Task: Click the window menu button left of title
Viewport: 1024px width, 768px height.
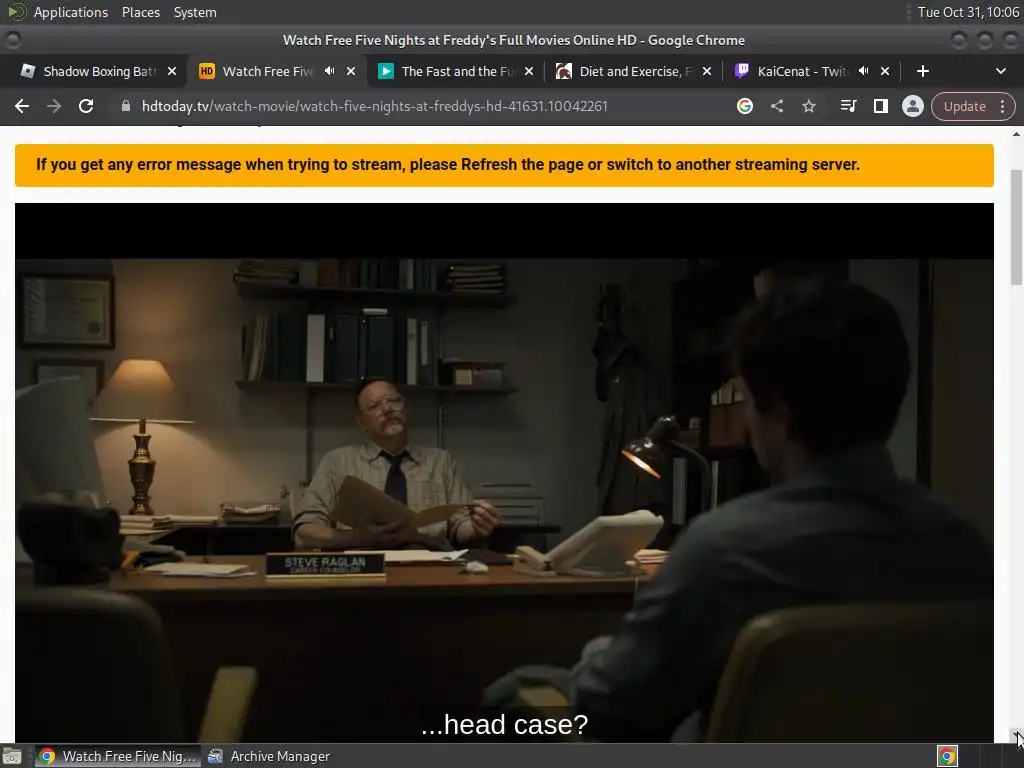Action: [x=12, y=40]
